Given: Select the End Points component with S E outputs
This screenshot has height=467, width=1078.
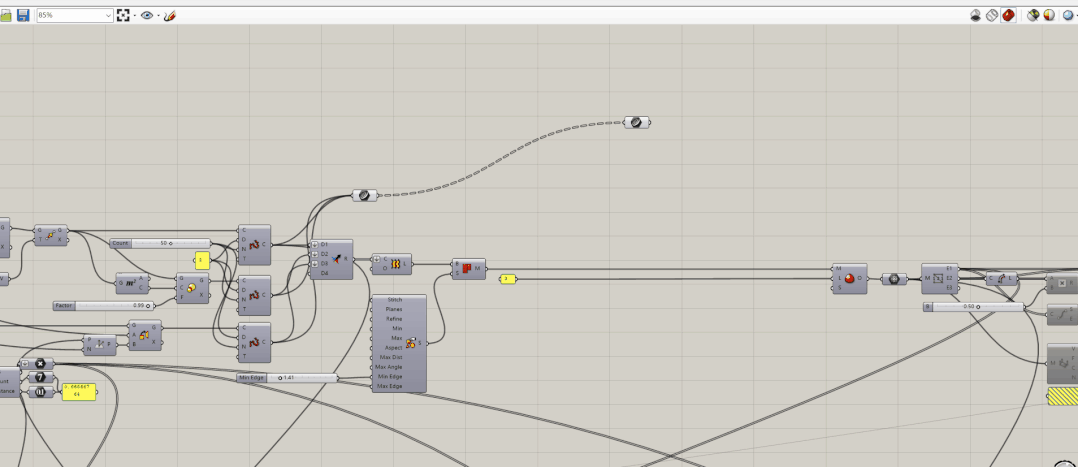Looking at the screenshot, I should (1062, 315).
